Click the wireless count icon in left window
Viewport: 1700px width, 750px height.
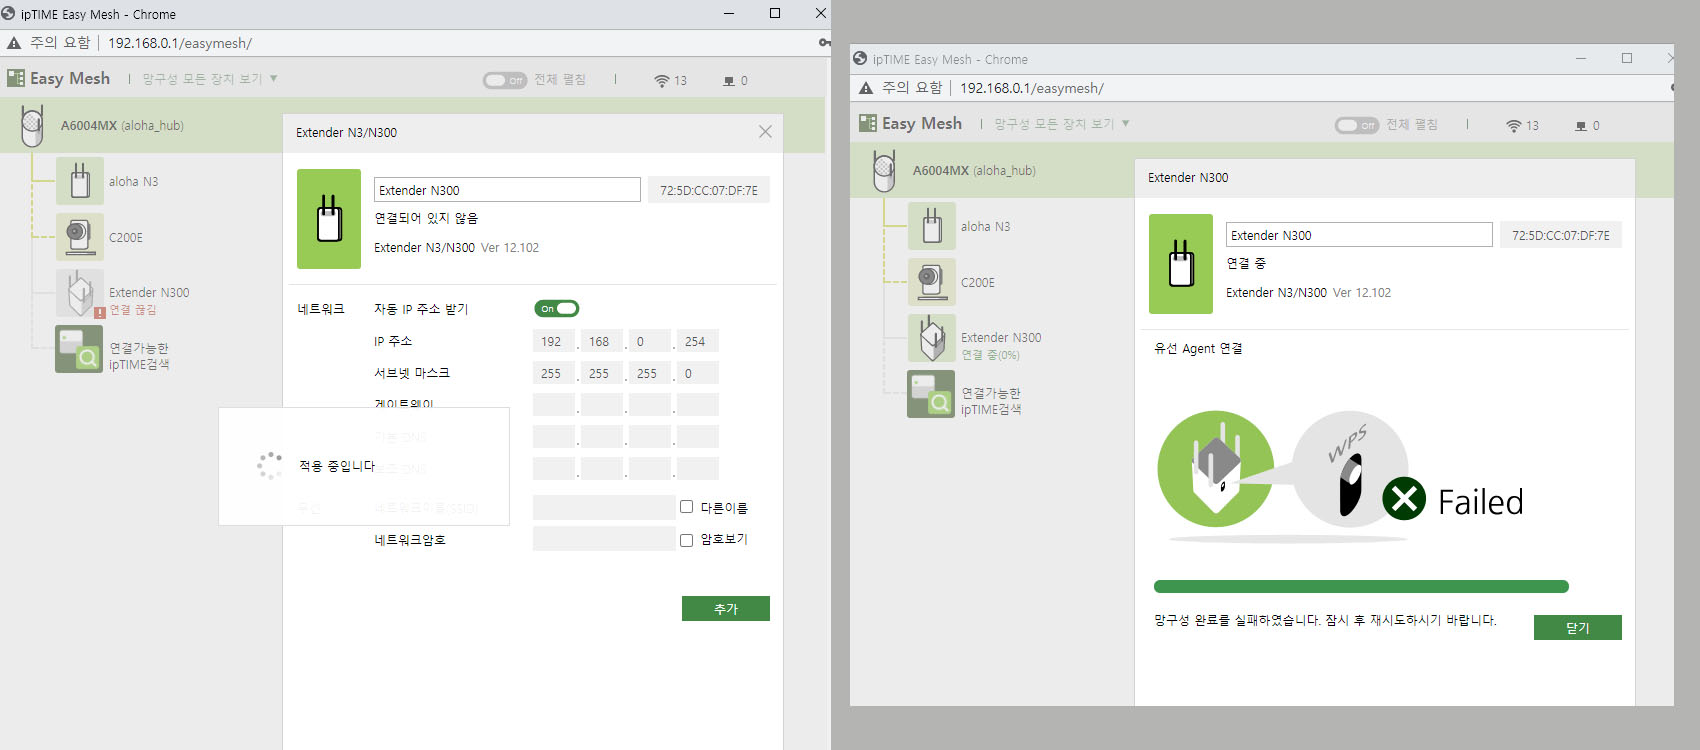pos(662,81)
